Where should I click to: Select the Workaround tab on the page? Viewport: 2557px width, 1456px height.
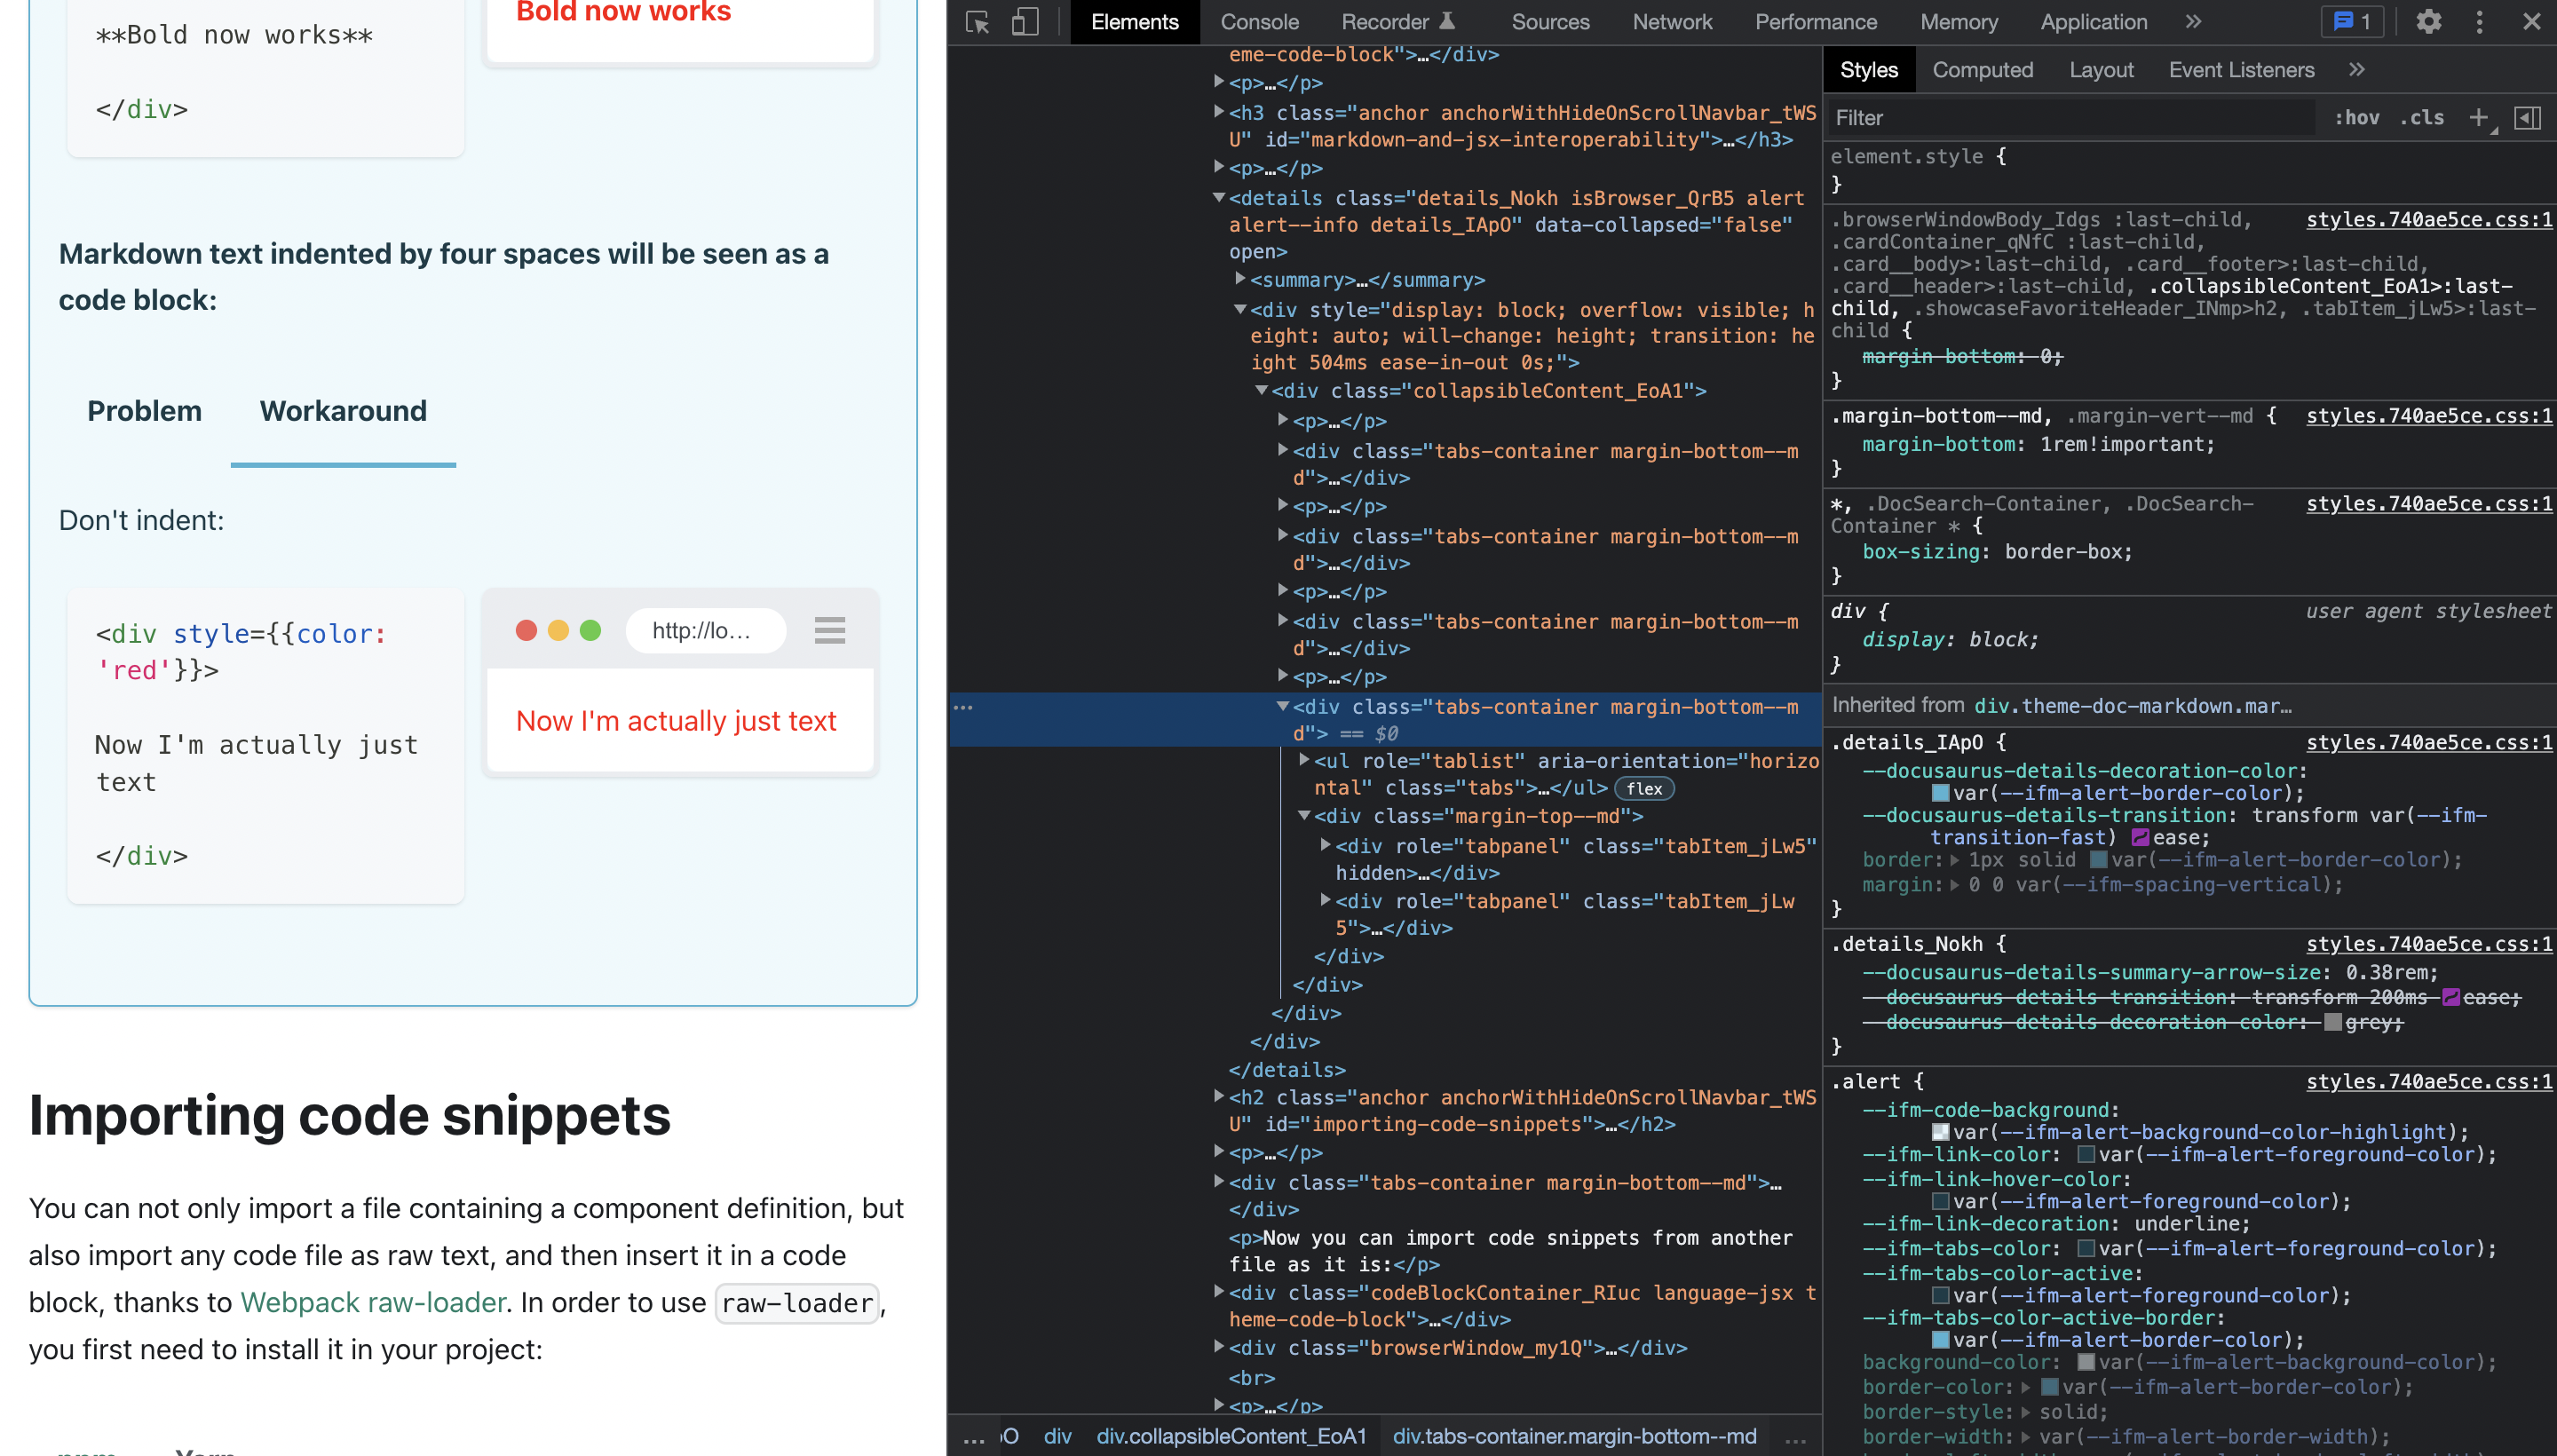(x=343, y=411)
